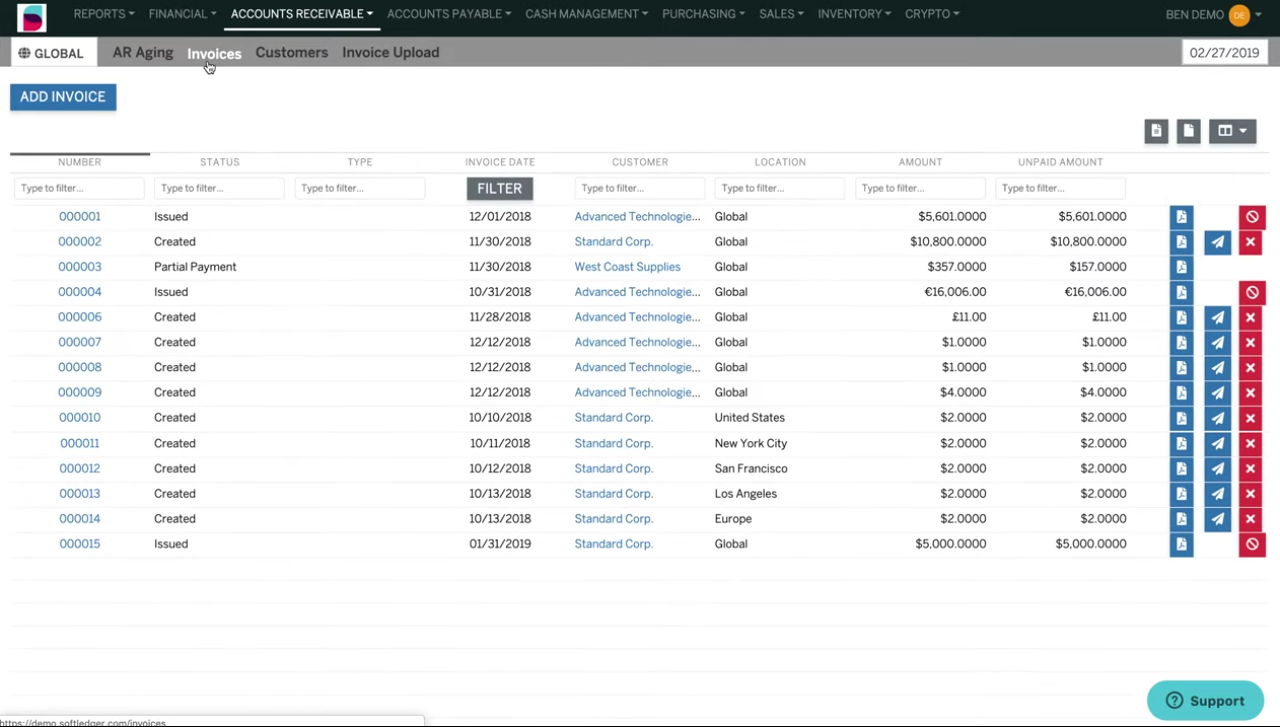Focus the Number column filter field
The height and width of the screenshot is (727, 1280).
click(79, 188)
